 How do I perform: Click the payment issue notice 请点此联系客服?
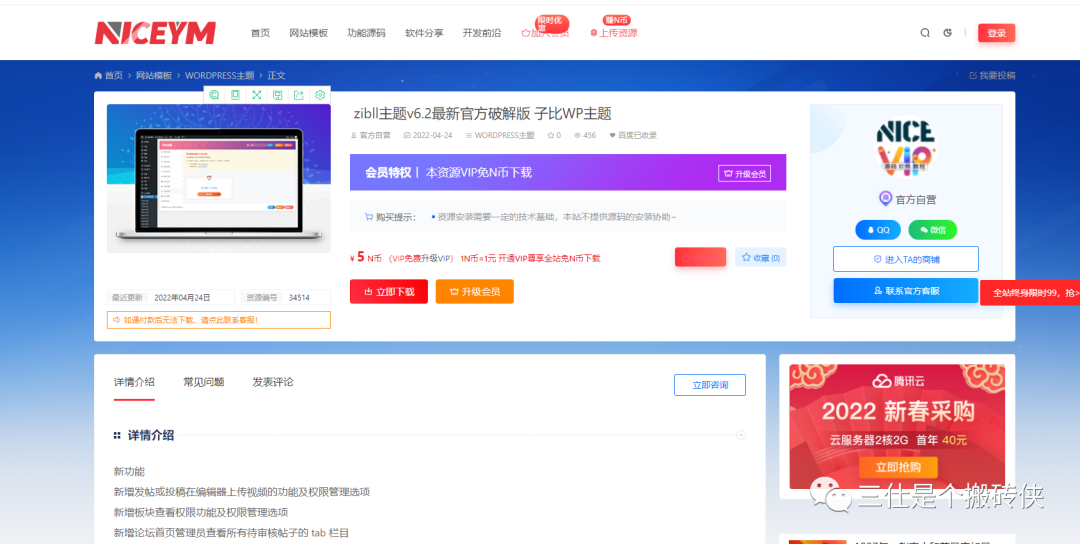coord(219,320)
